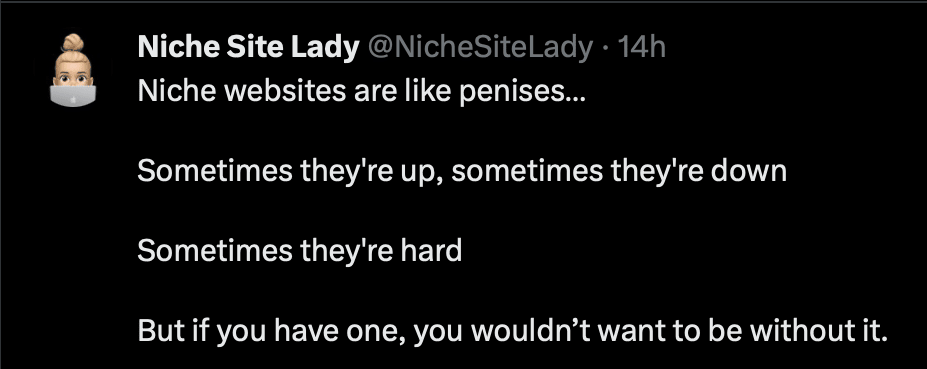
Task: Click the word "Site" in the bold name
Action: [255, 47]
